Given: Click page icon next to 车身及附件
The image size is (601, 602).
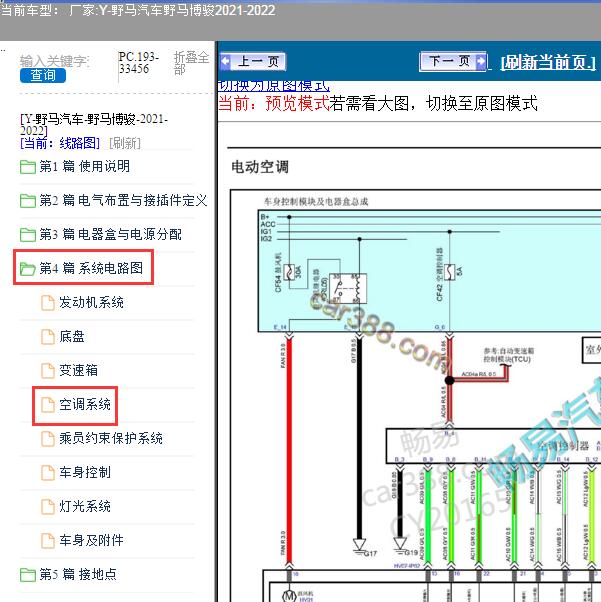Looking at the screenshot, I should click(x=48, y=541).
